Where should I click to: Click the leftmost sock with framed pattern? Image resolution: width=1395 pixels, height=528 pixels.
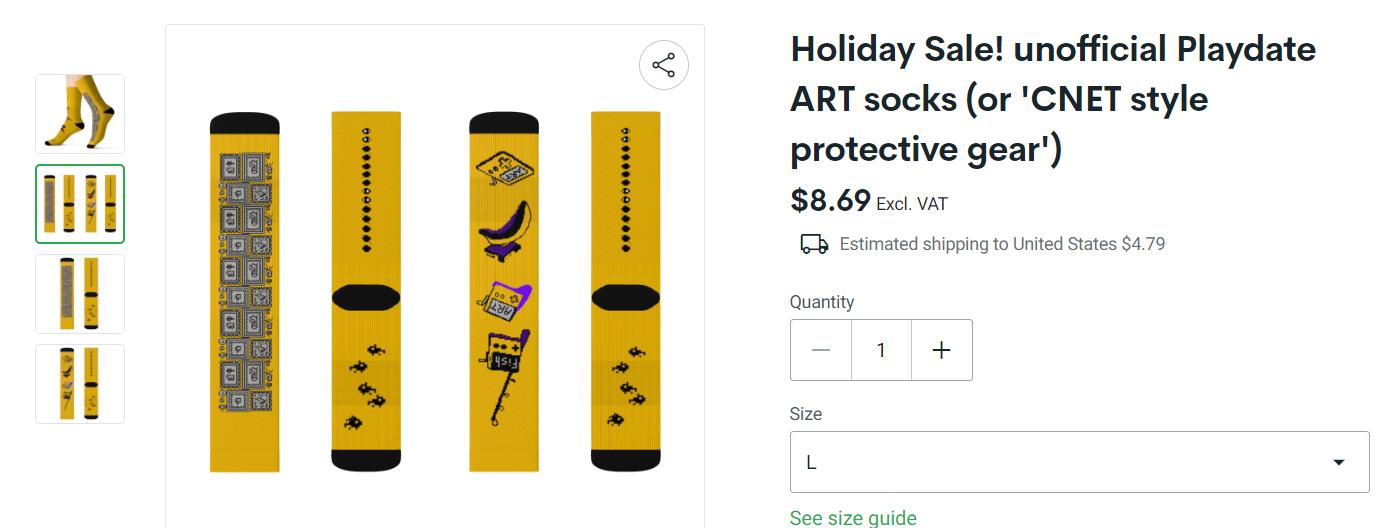pos(244,290)
